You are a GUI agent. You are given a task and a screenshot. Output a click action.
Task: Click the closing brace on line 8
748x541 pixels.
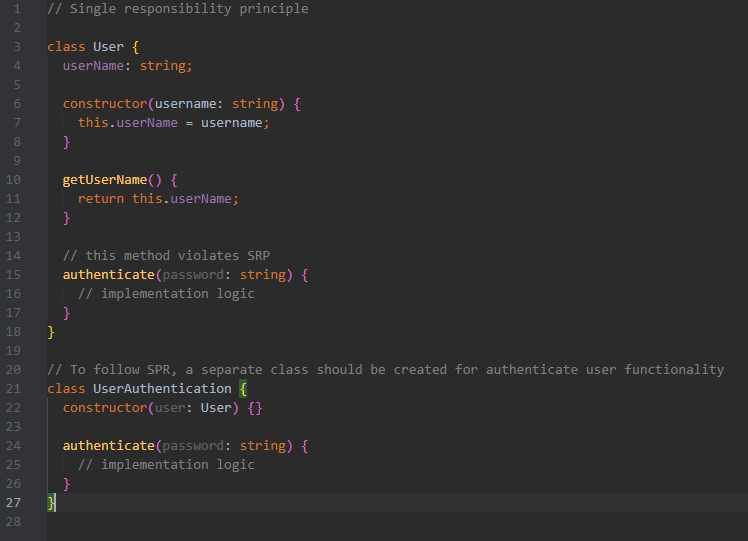[x=66, y=142]
